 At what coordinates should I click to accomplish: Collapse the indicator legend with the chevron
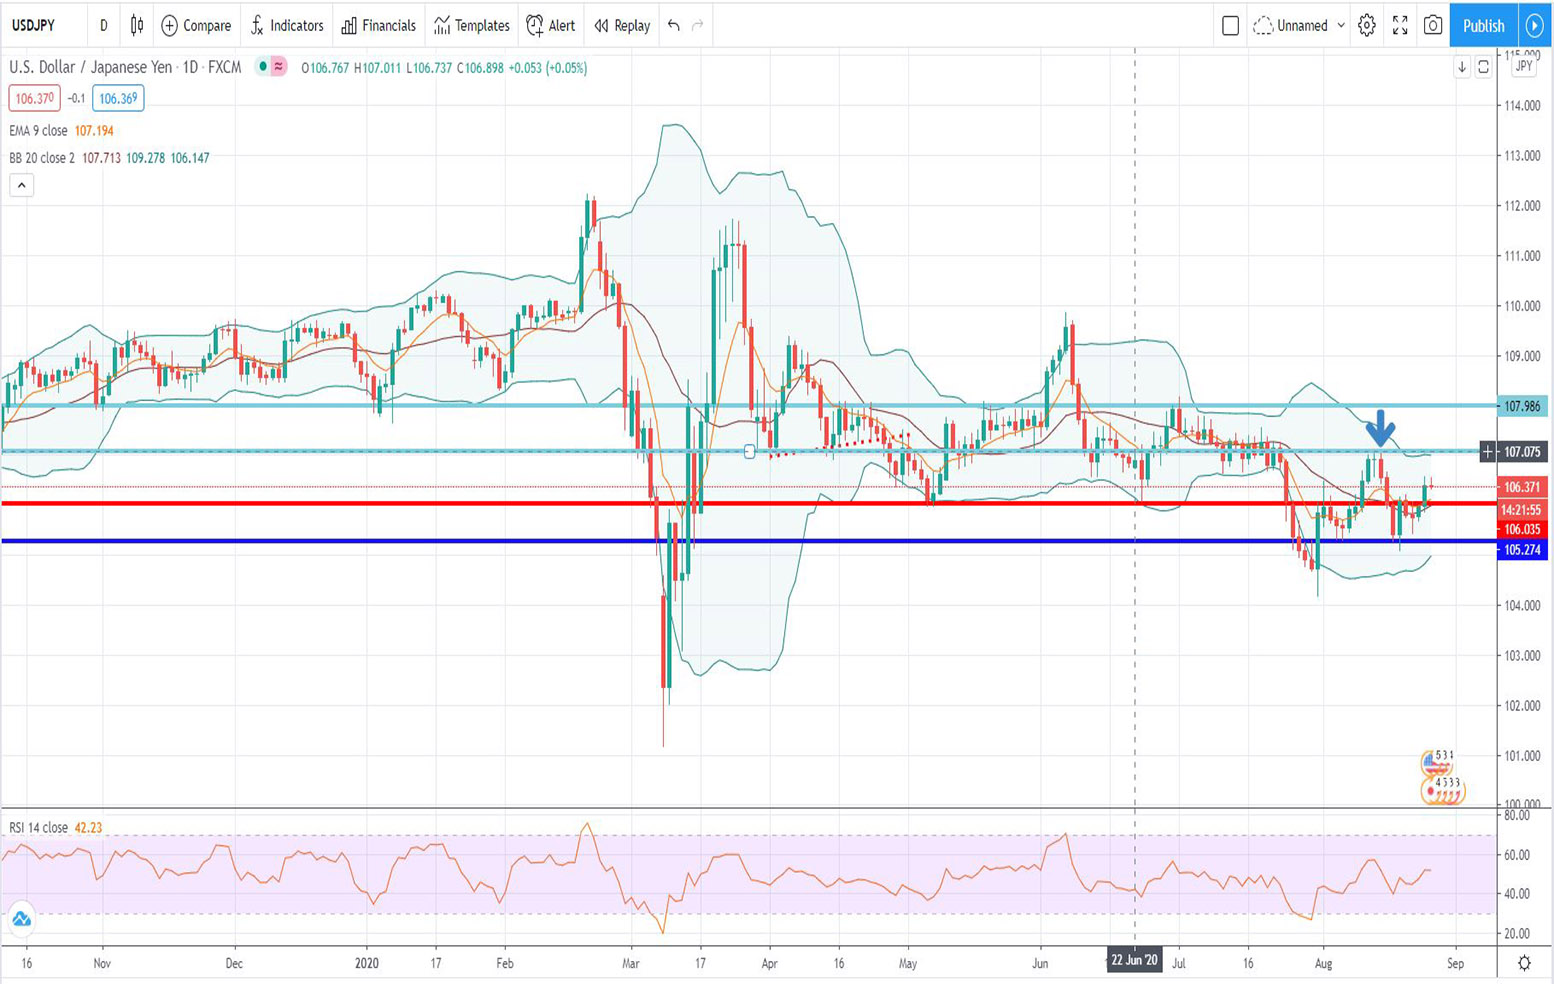pos(21,185)
